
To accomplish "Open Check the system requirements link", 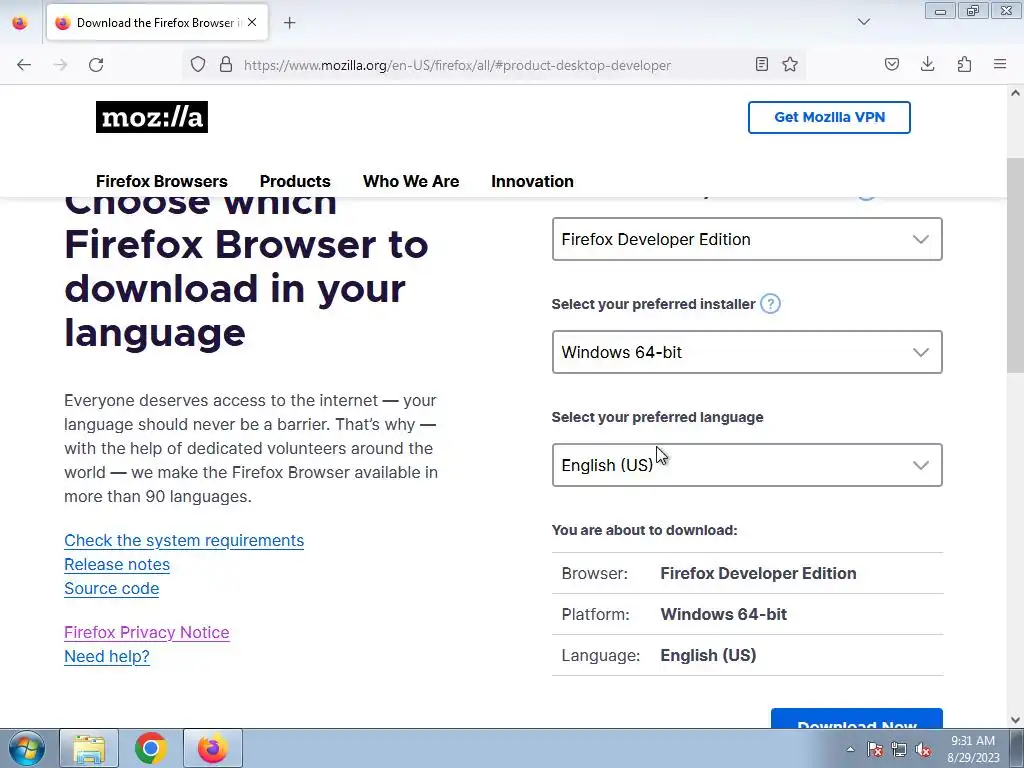I will 184,541.
